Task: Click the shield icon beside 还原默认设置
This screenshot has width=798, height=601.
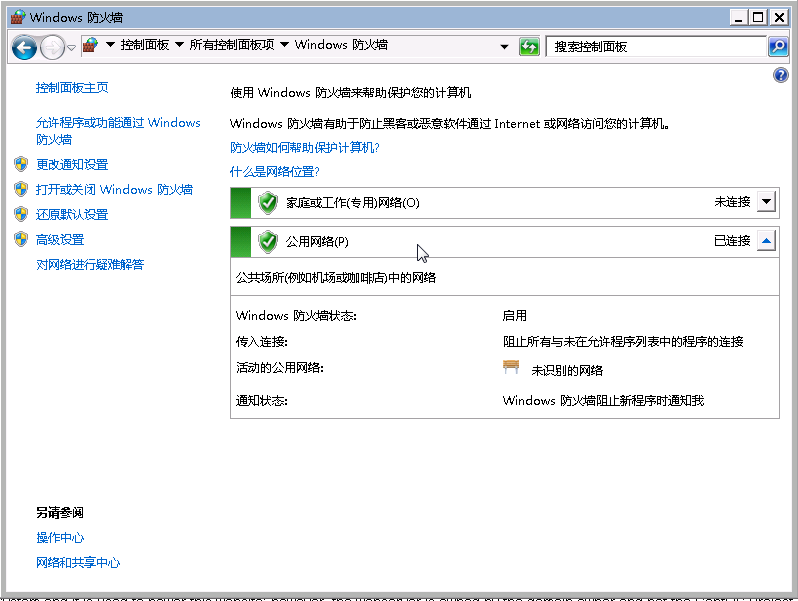Action: pyautogui.click(x=21, y=214)
